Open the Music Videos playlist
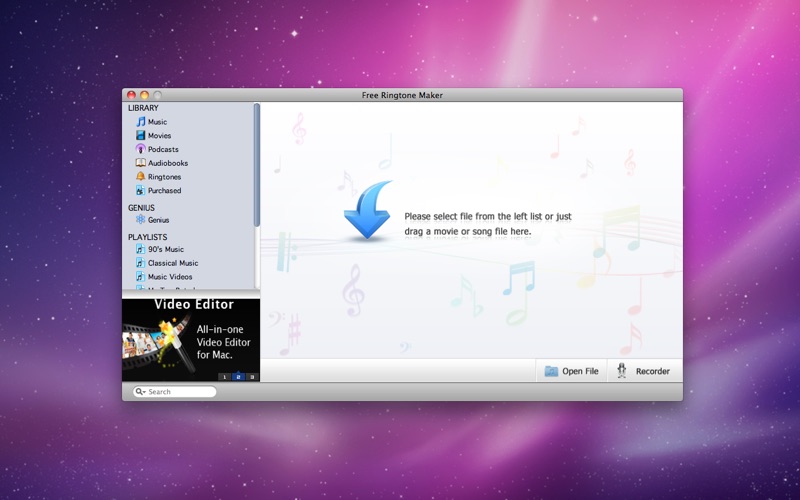The width and height of the screenshot is (800, 500). point(169,277)
